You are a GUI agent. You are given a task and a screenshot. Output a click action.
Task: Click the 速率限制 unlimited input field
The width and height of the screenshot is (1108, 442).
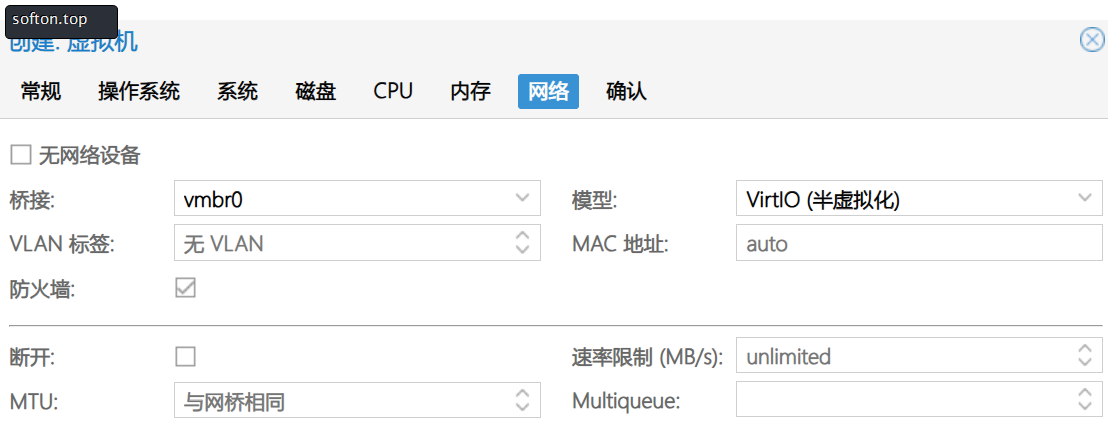click(904, 356)
